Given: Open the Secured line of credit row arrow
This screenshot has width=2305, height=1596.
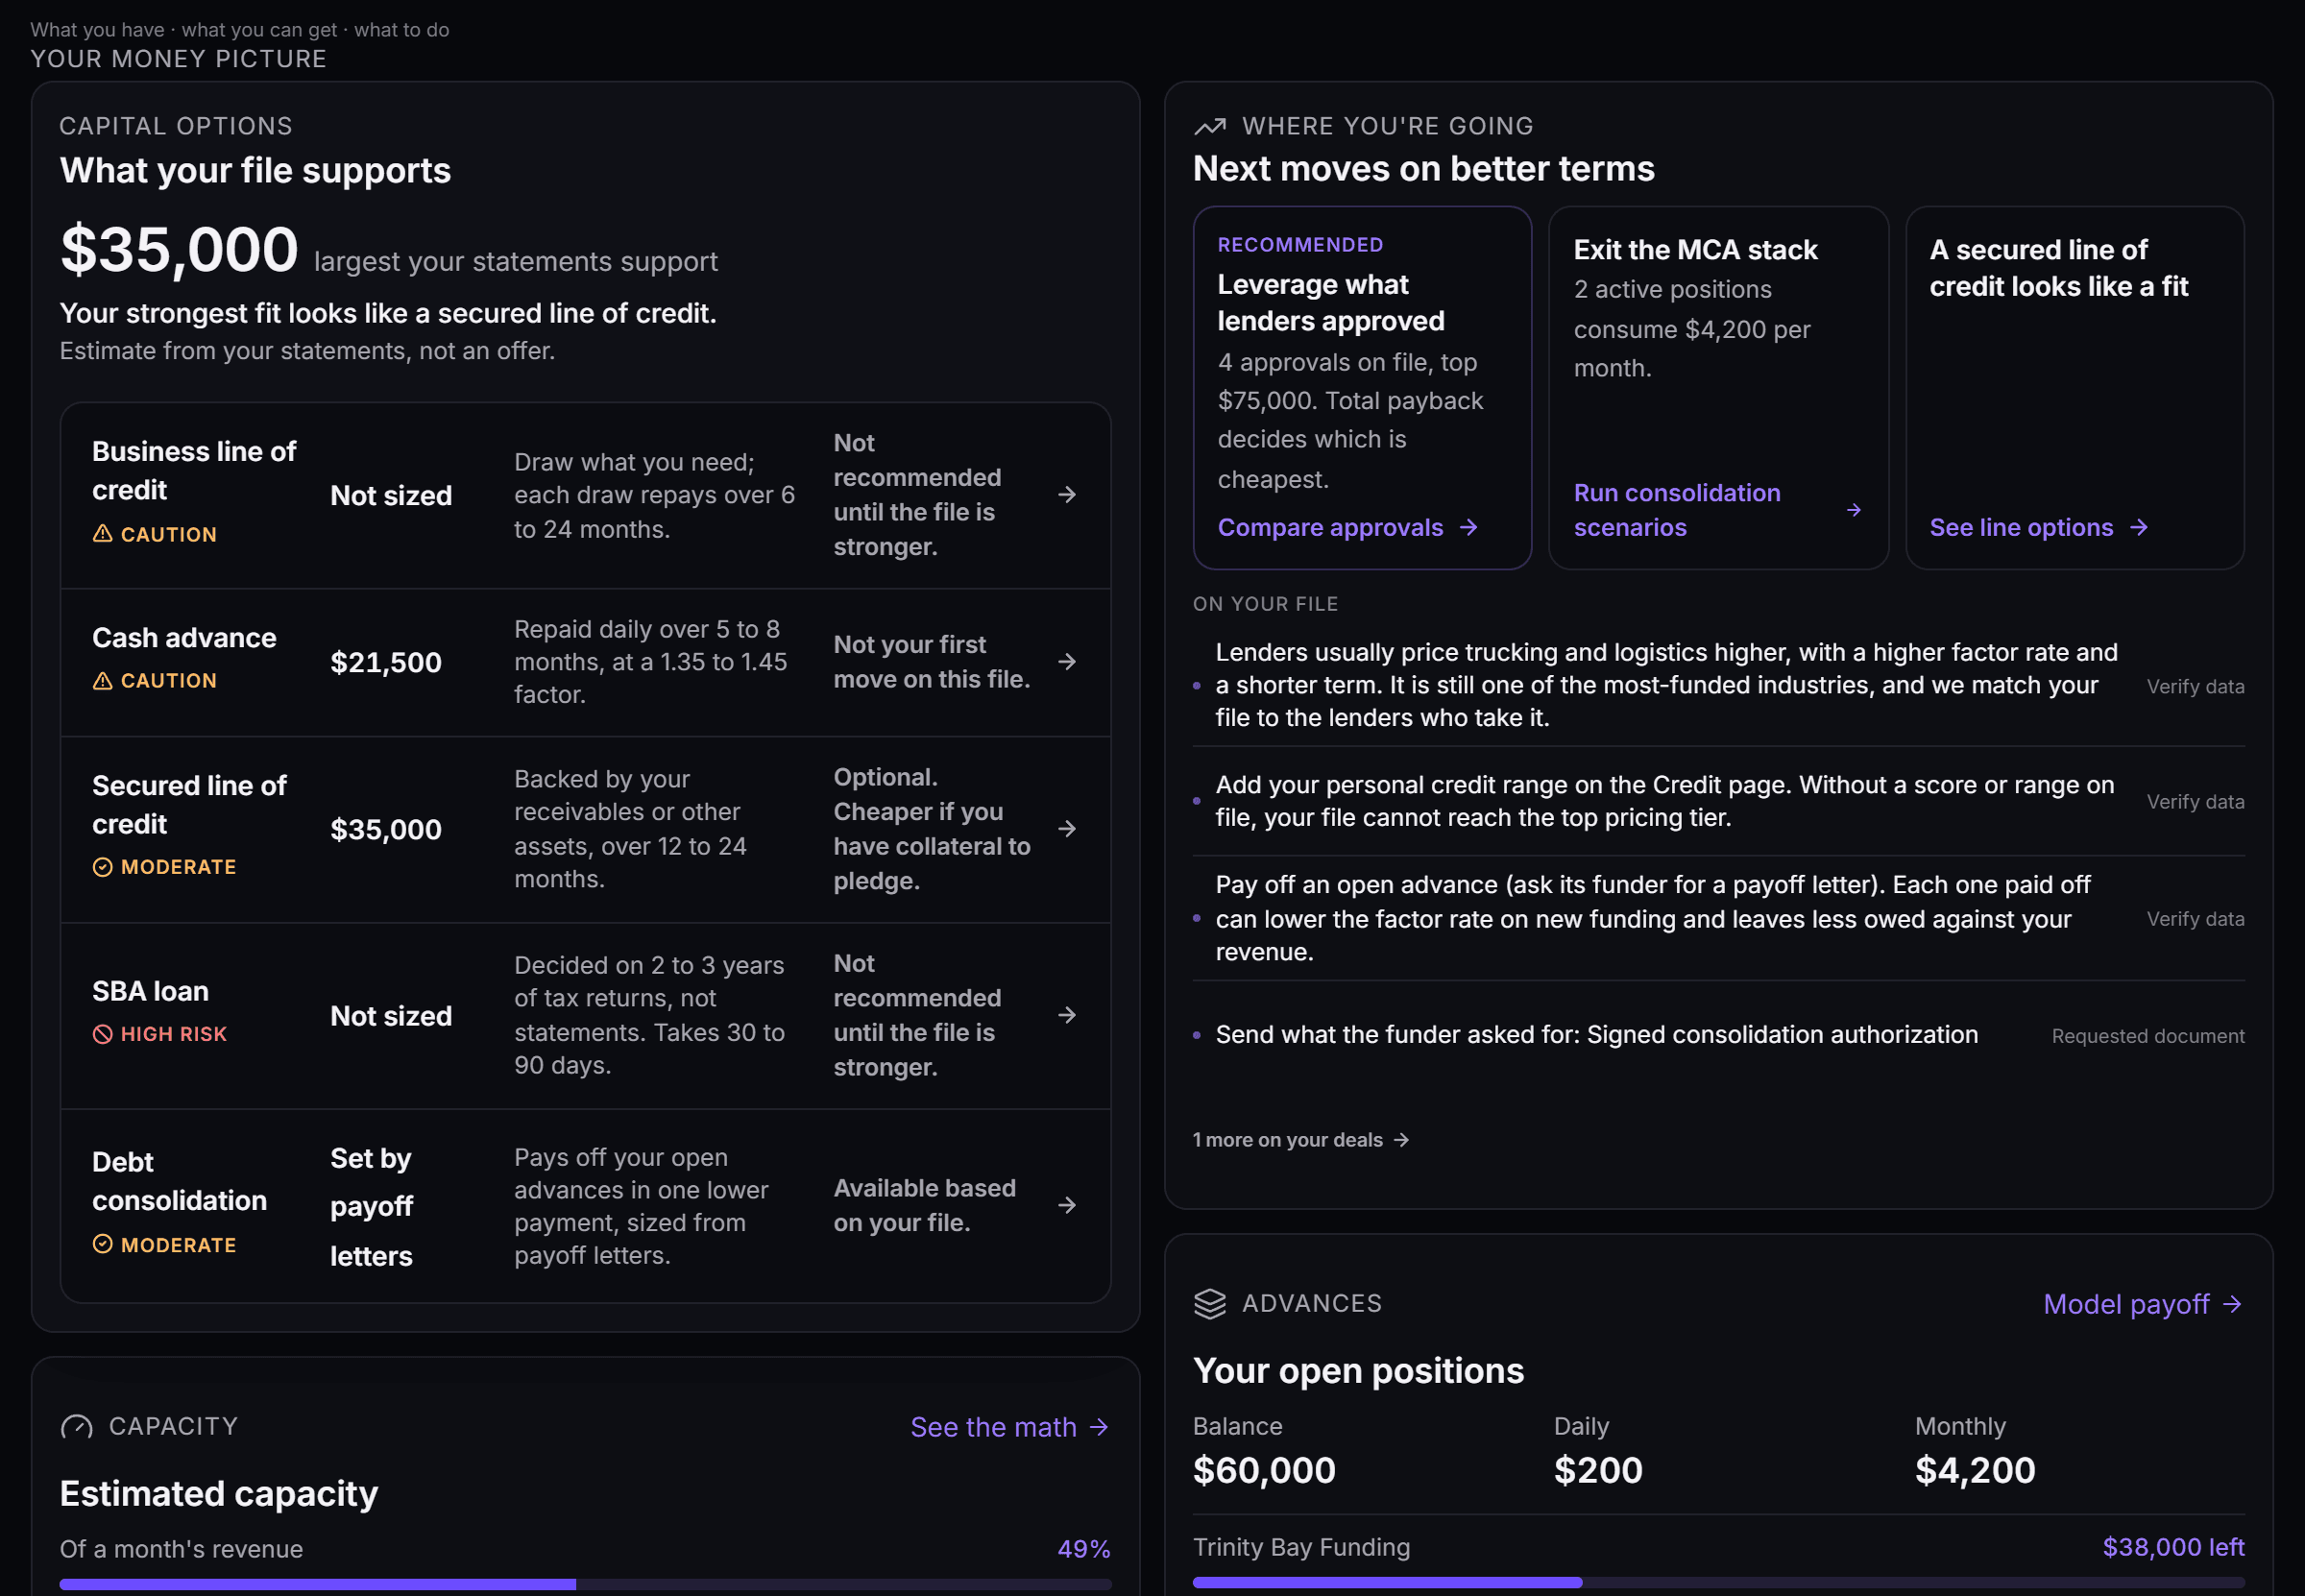Looking at the screenshot, I should click(1067, 829).
